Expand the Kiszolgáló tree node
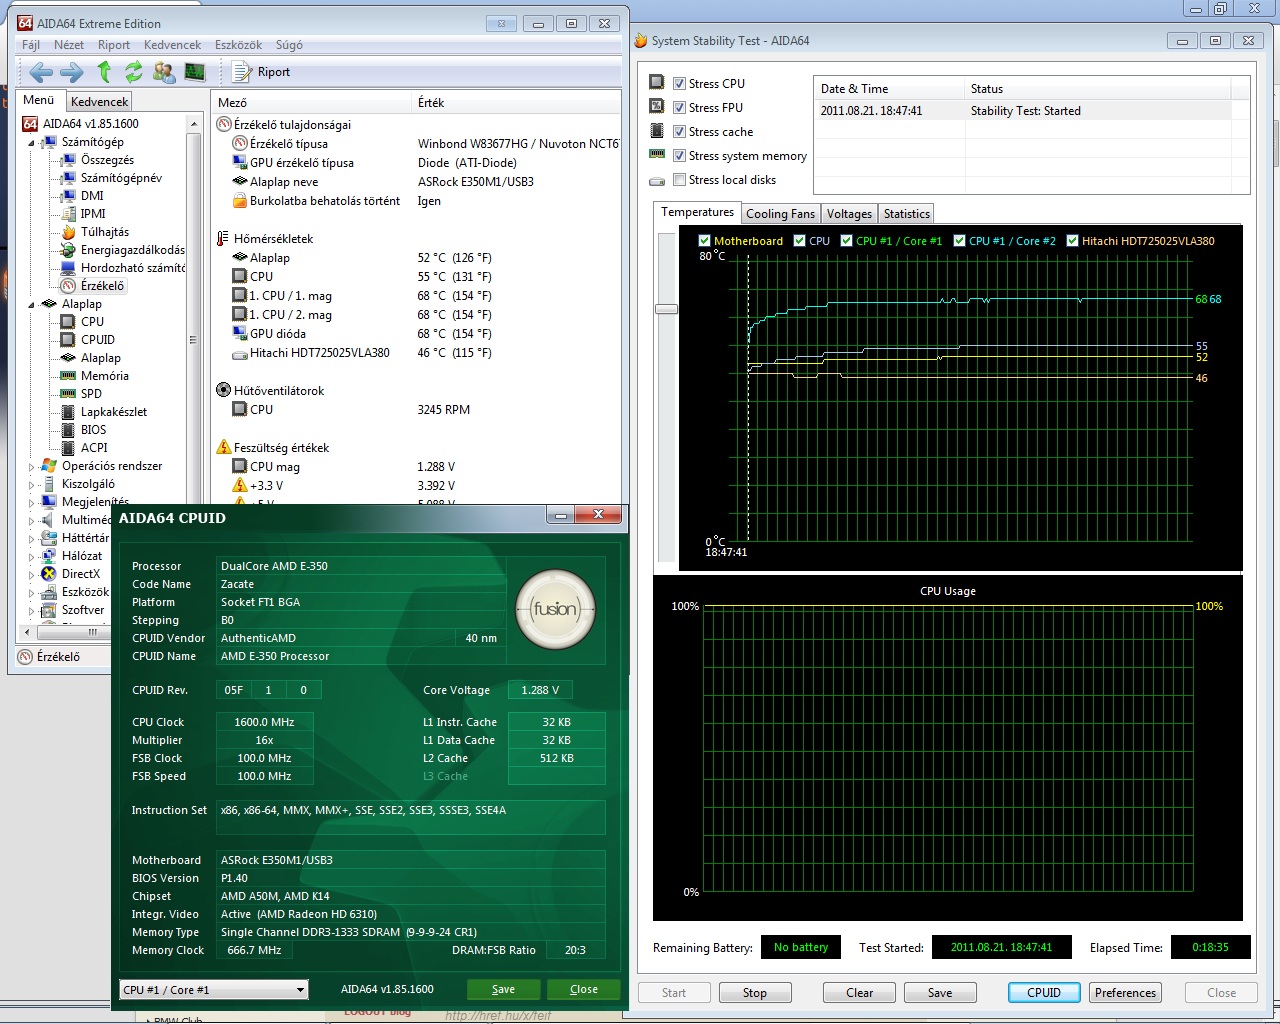Viewport: 1280px width, 1024px height. pyautogui.click(x=31, y=485)
